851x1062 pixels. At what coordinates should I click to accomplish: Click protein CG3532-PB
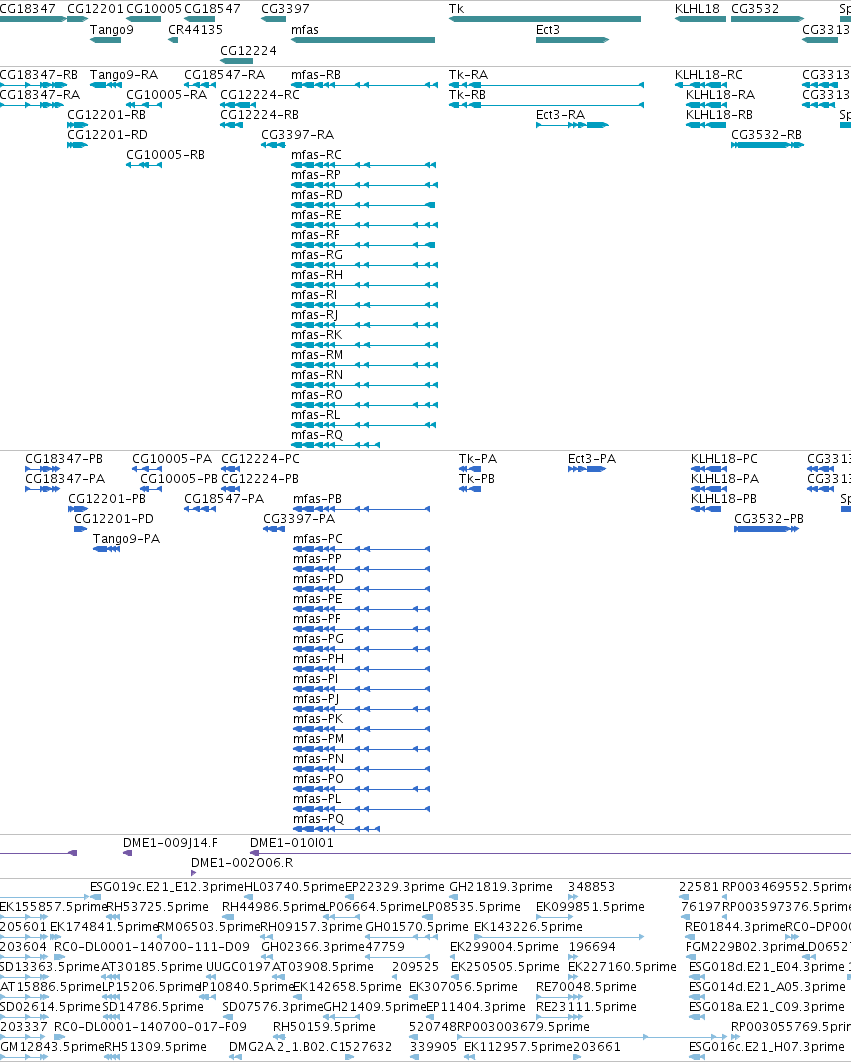769,519
